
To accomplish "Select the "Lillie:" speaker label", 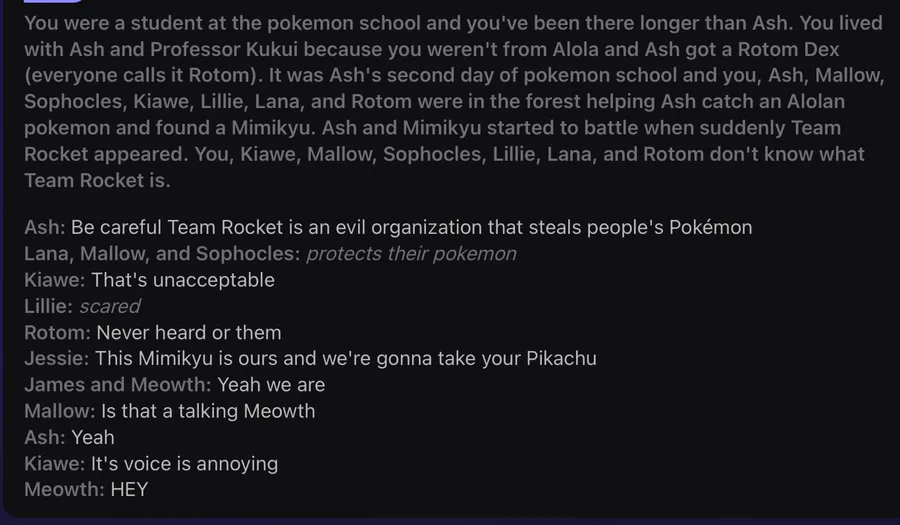I will (49, 306).
